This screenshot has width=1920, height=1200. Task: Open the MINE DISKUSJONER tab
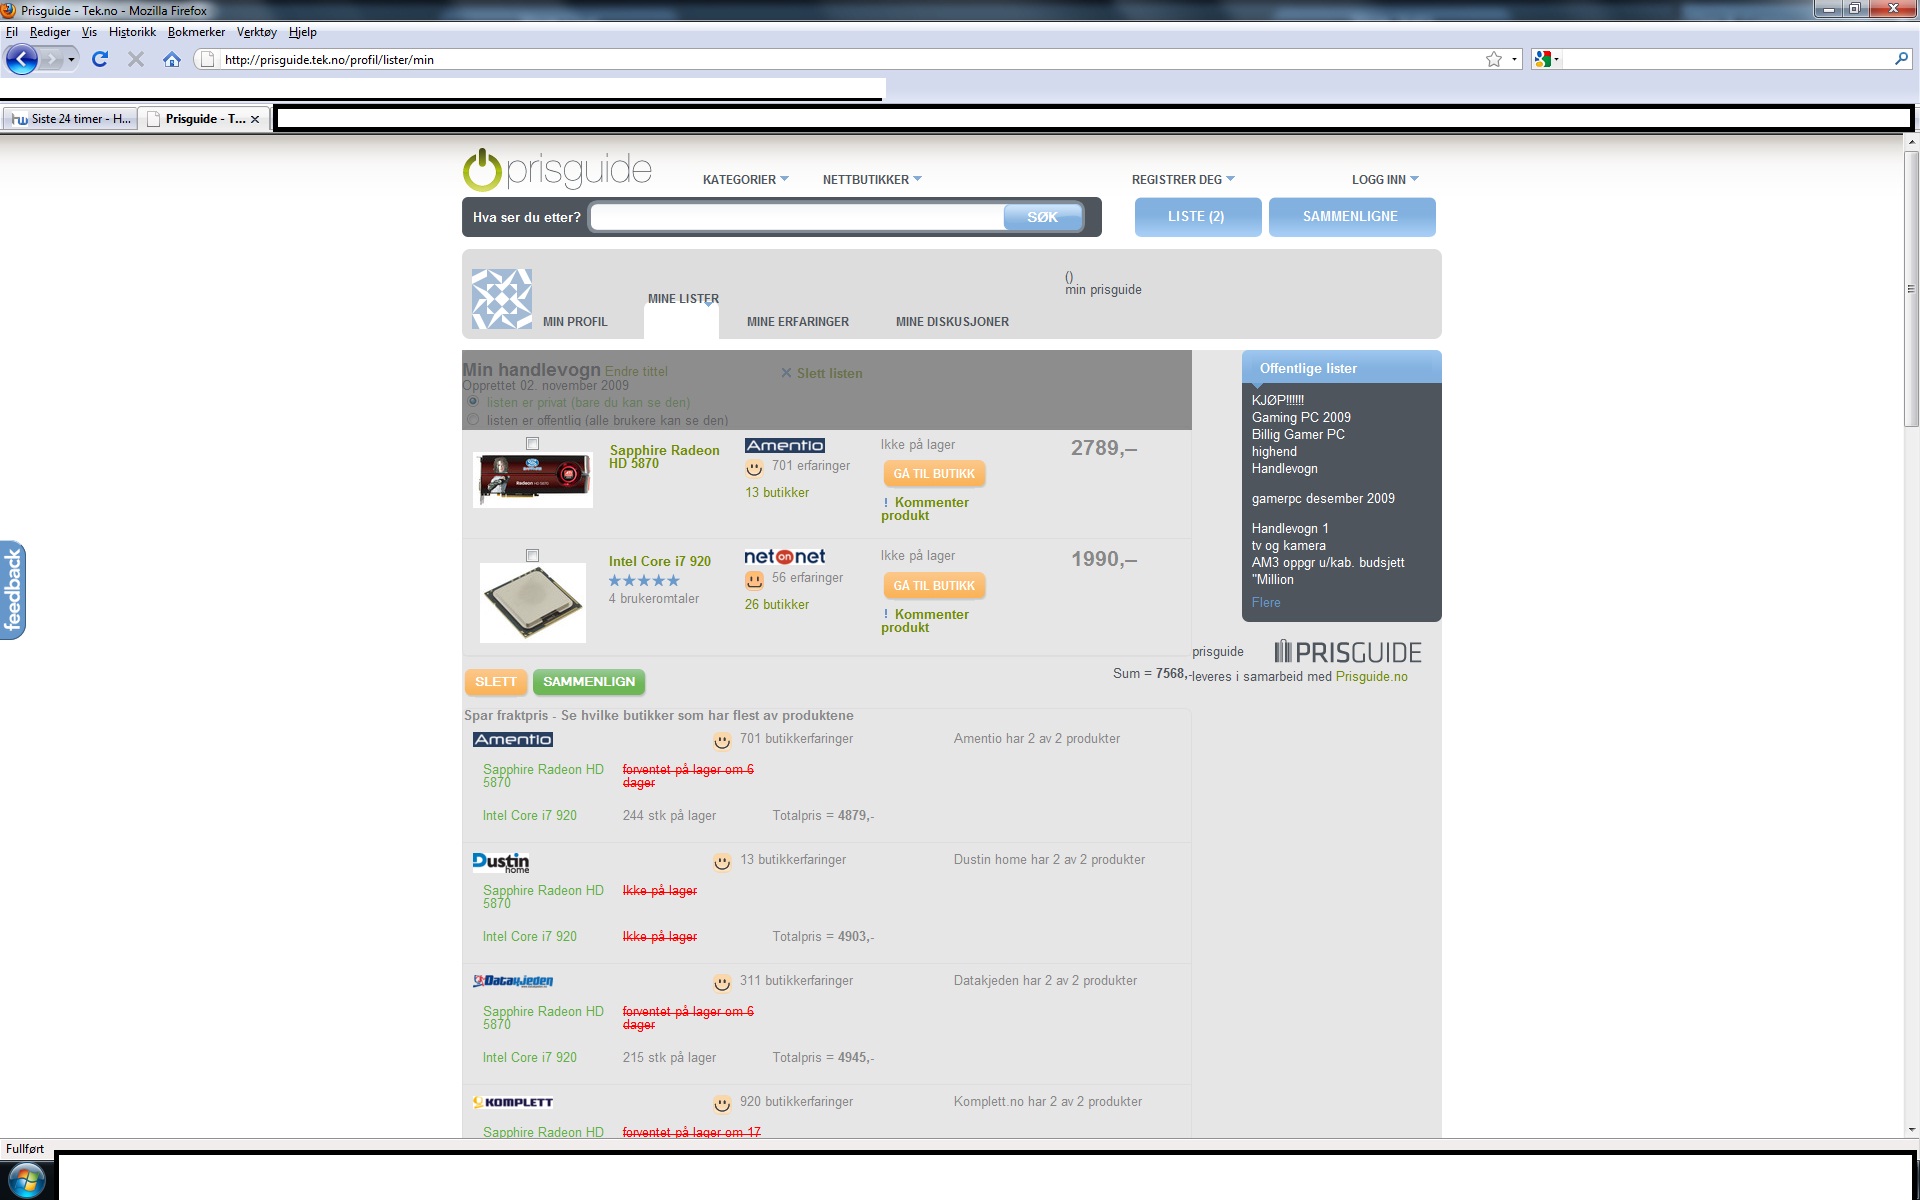click(952, 322)
